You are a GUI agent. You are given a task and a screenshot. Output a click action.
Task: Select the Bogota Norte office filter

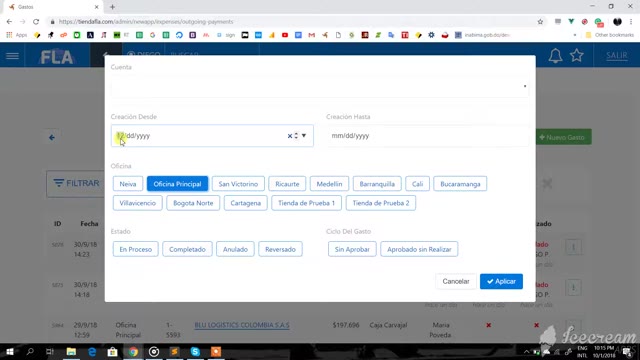(193, 203)
